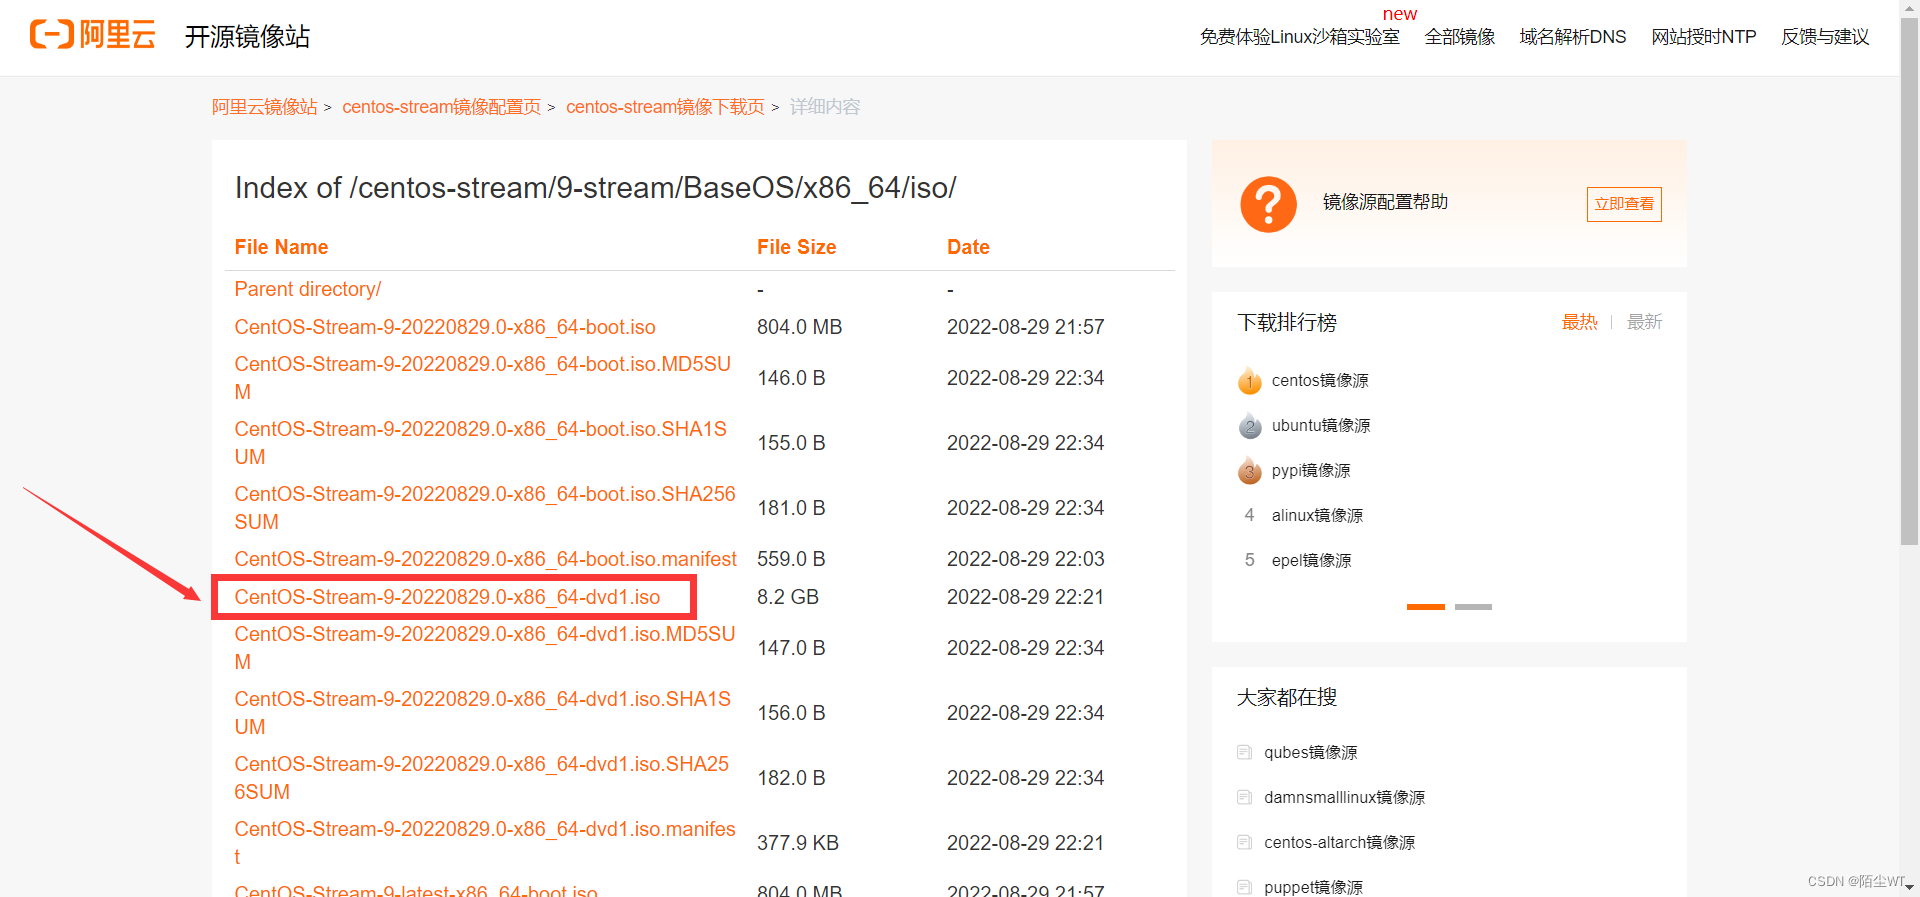Switch ranking to 最新 tab
Screen dimensions: 1920x897
(1644, 322)
